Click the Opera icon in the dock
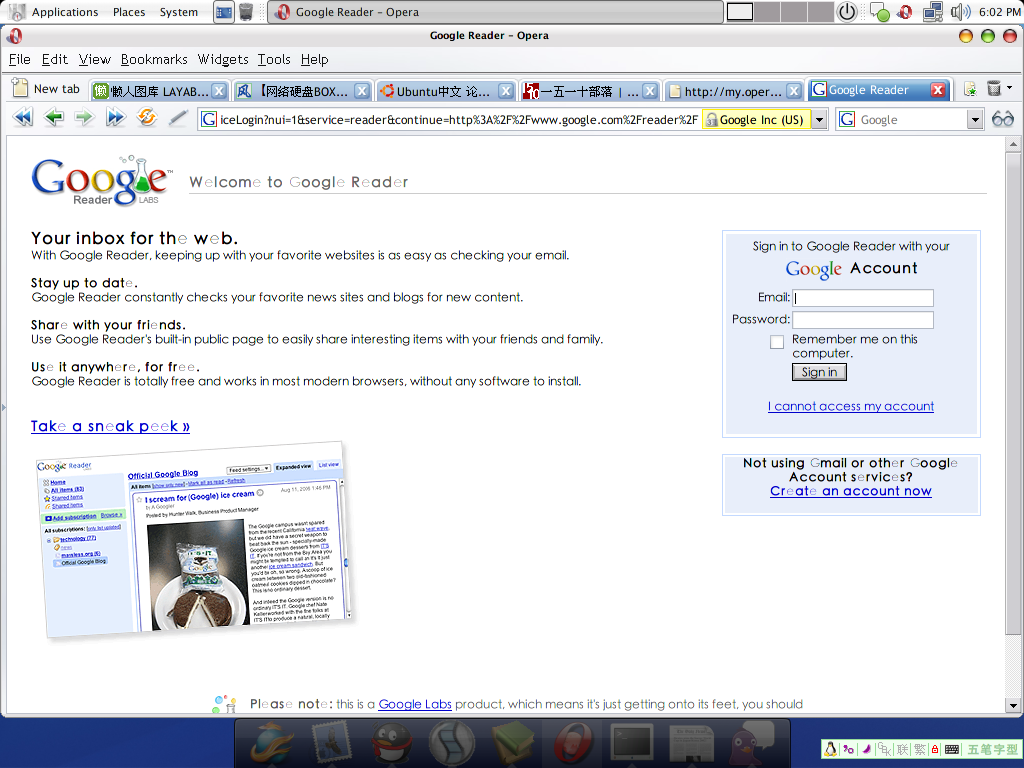 (573, 743)
